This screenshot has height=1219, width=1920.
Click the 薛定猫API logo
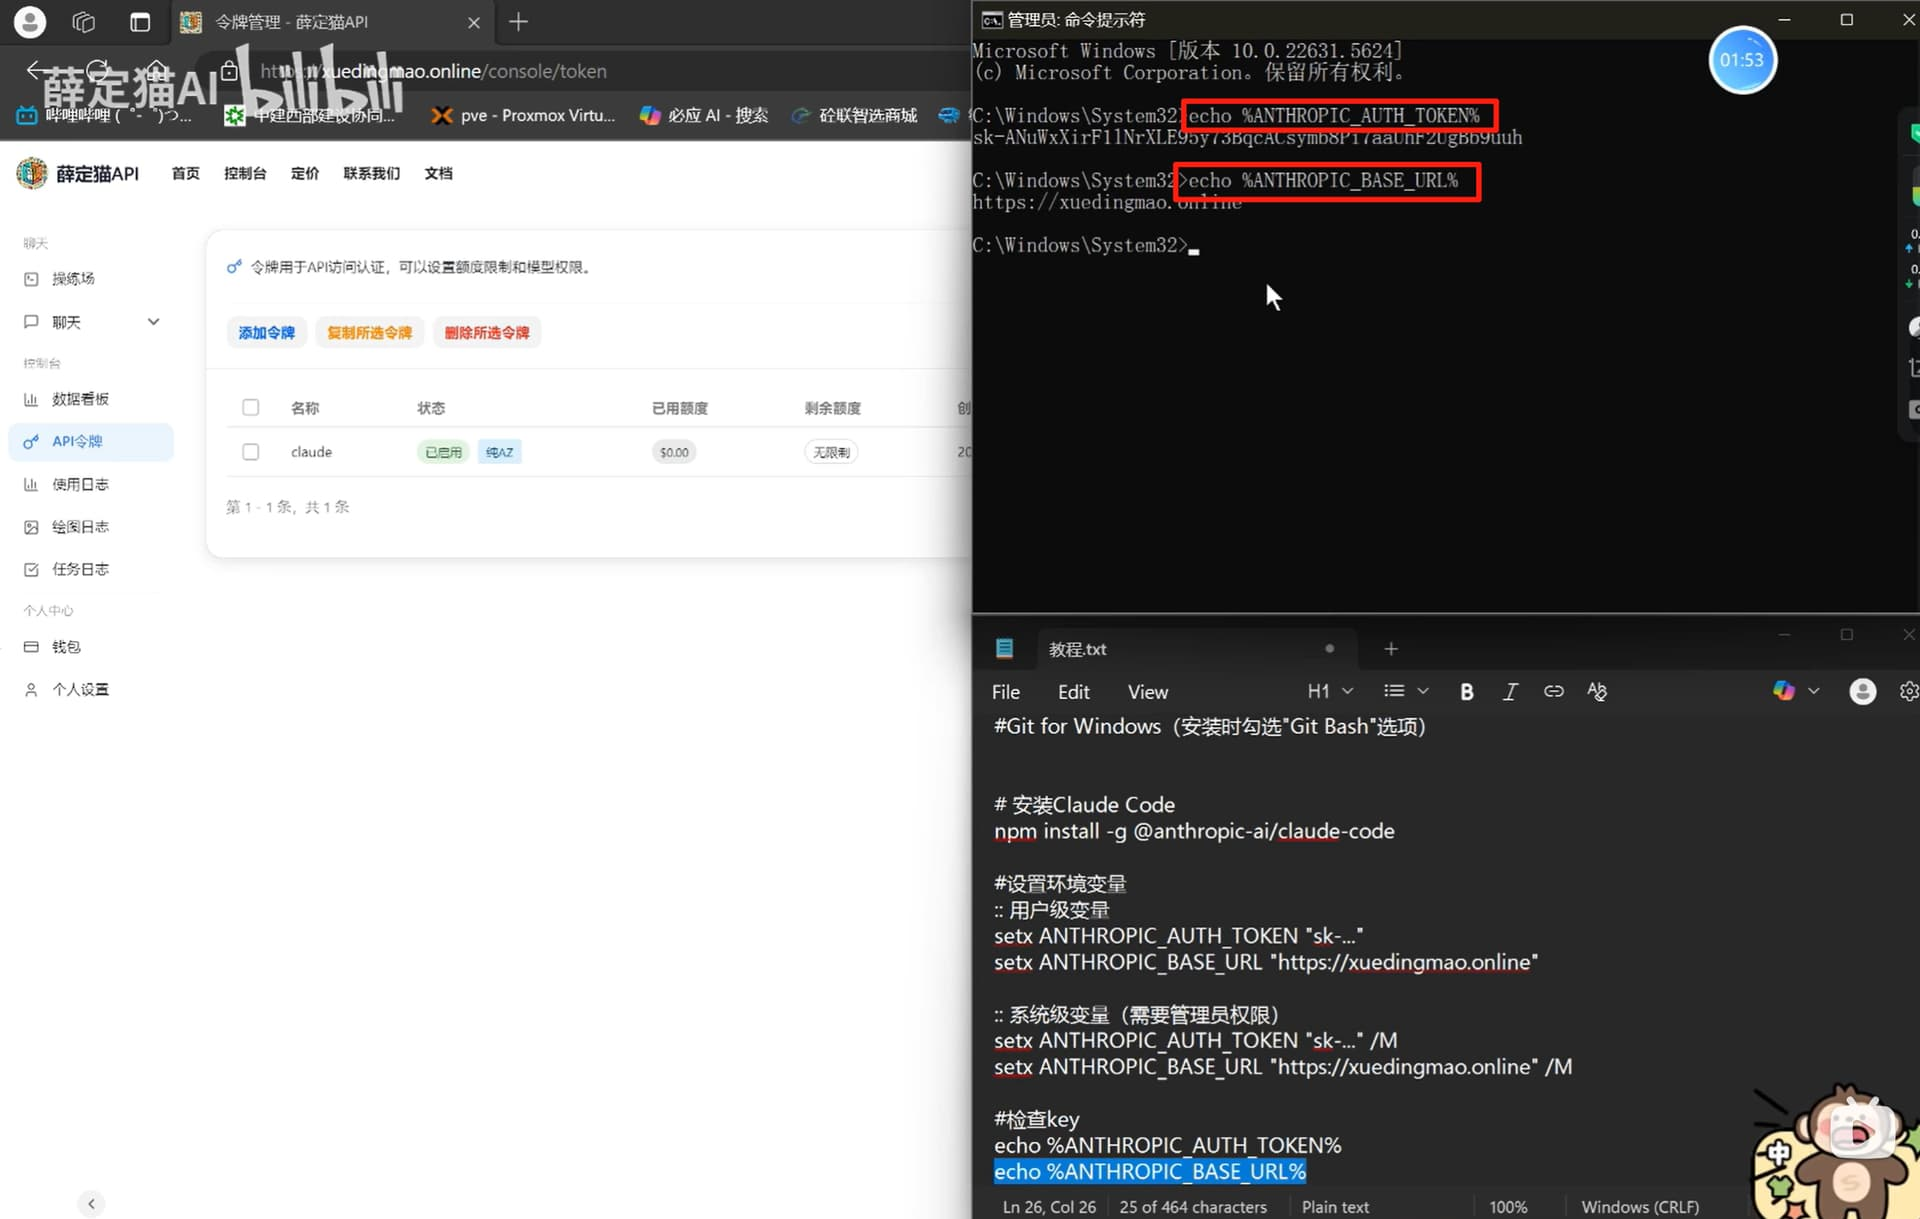click(78, 173)
